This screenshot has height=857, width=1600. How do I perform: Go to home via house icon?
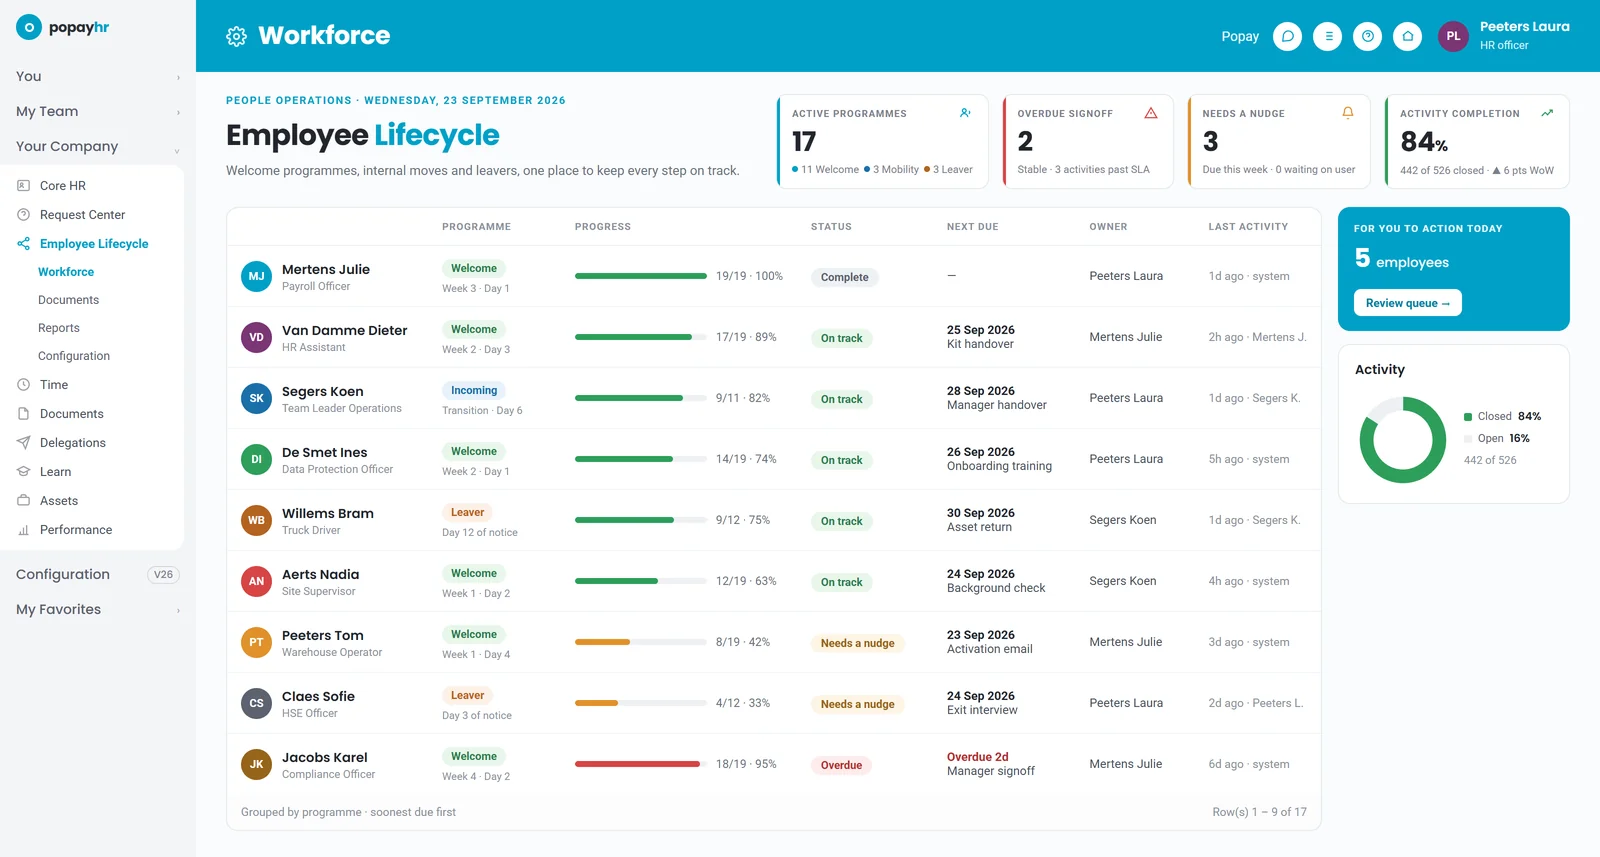1407,36
